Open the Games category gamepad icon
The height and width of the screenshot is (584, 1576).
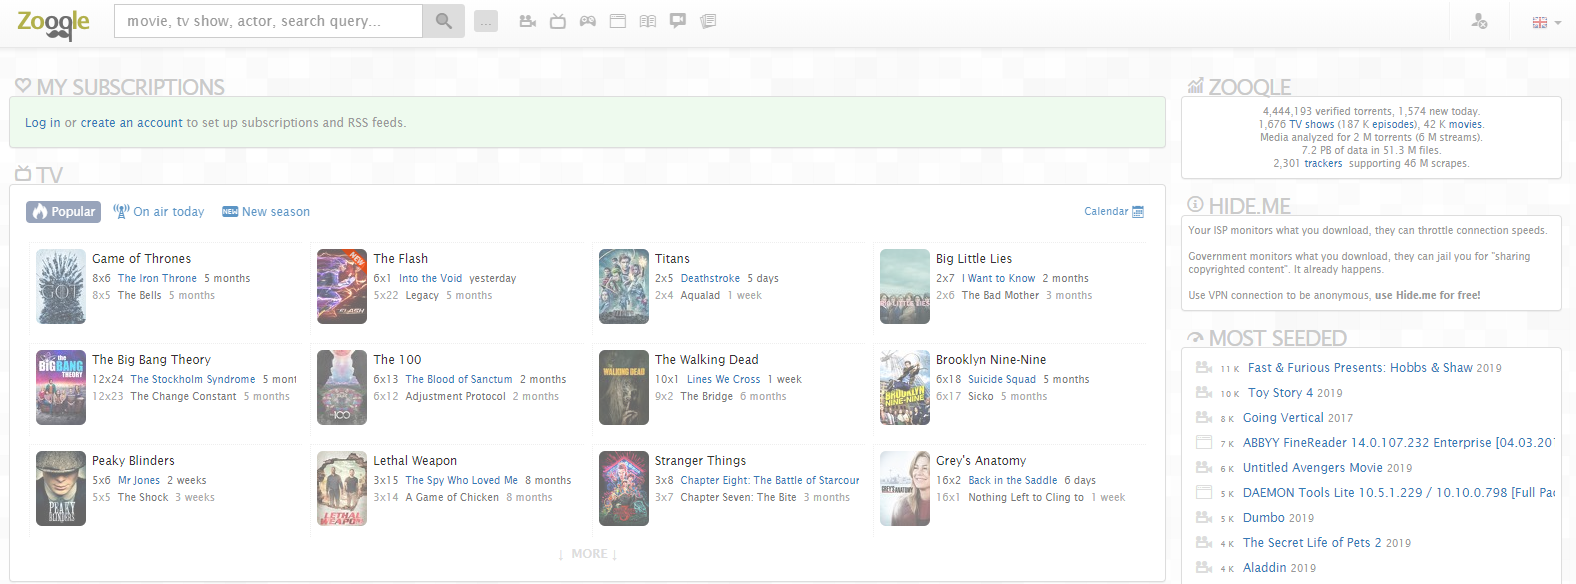588,21
